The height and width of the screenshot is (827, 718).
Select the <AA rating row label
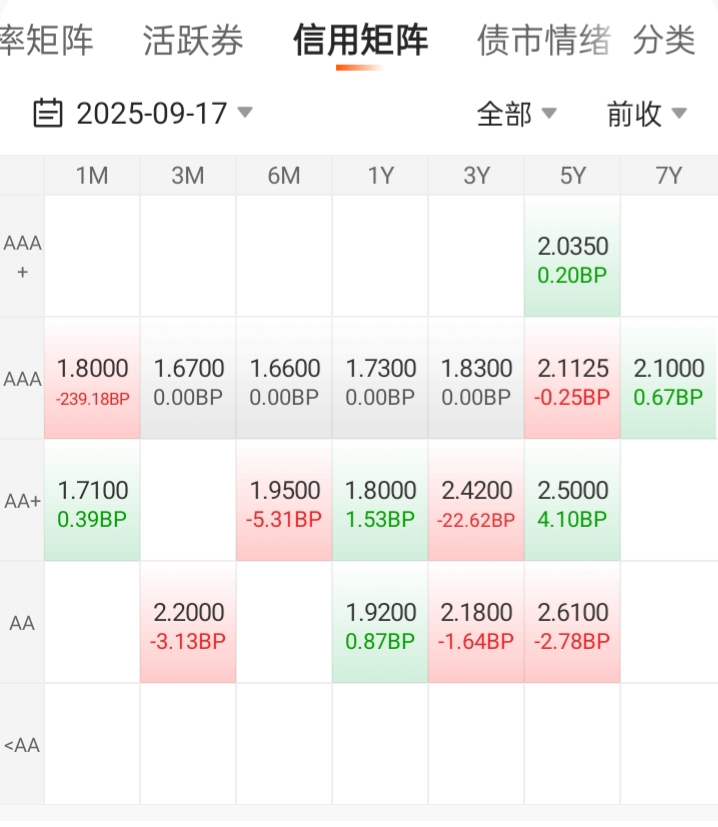[x=22, y=745]
